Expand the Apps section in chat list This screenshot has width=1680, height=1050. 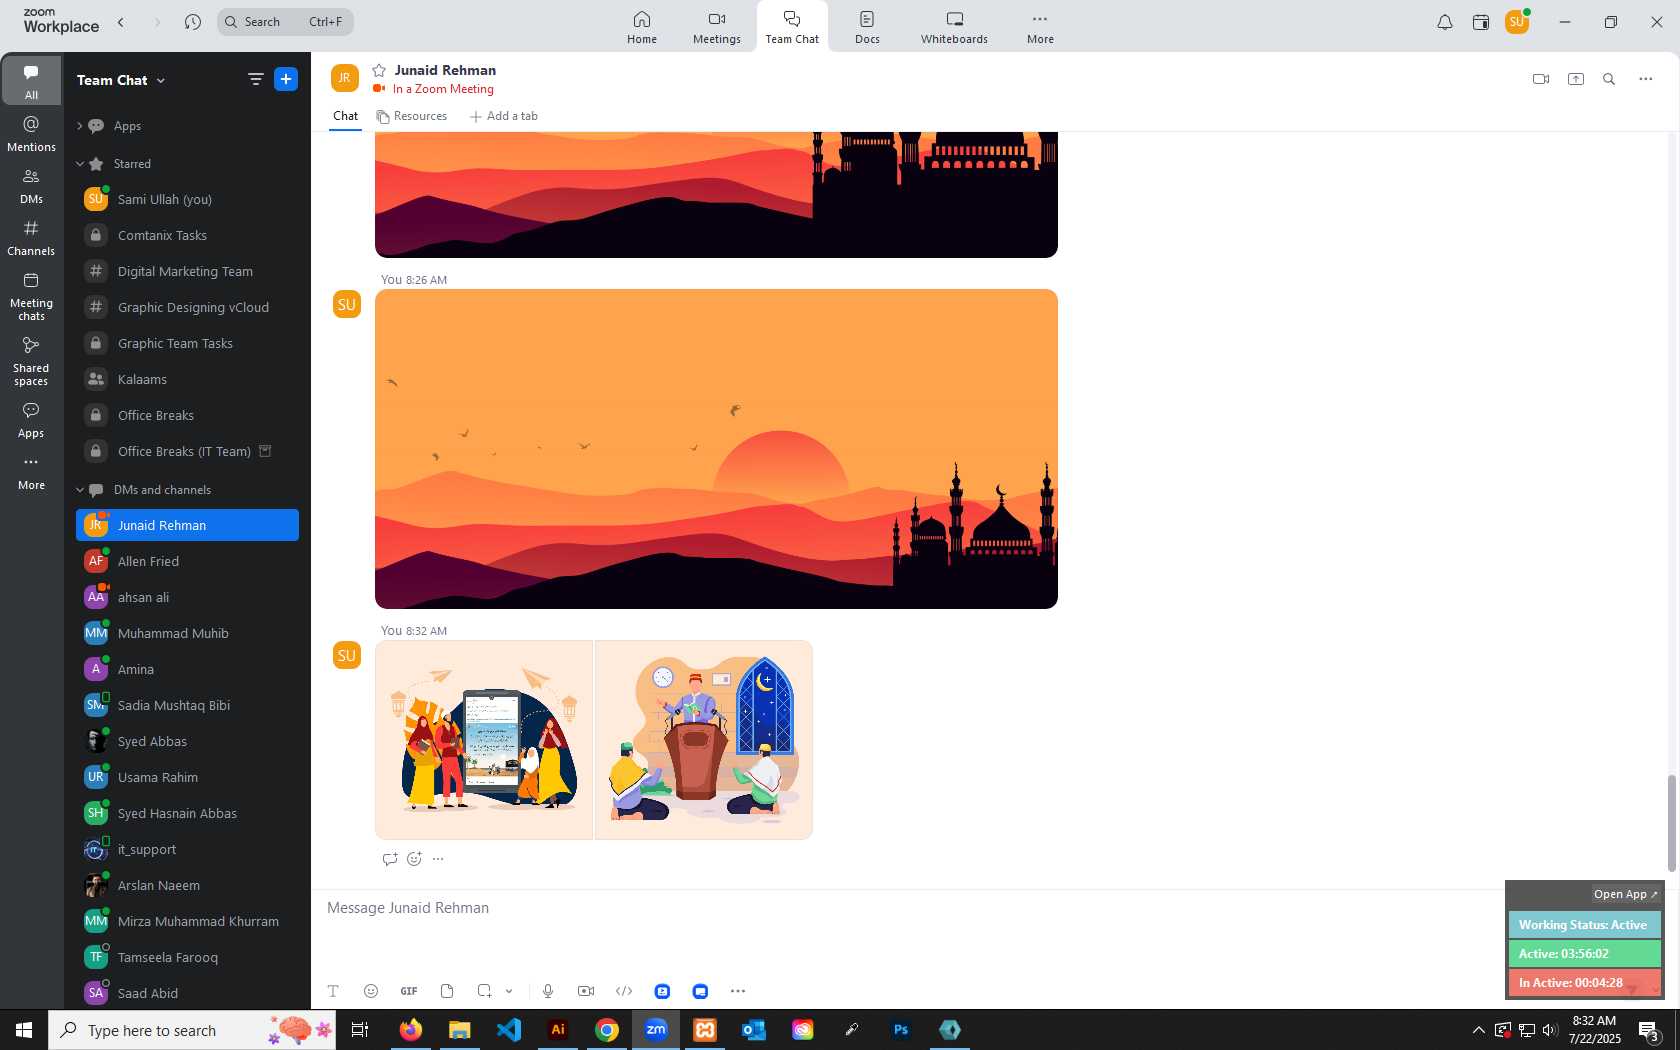tap(80, 126)
